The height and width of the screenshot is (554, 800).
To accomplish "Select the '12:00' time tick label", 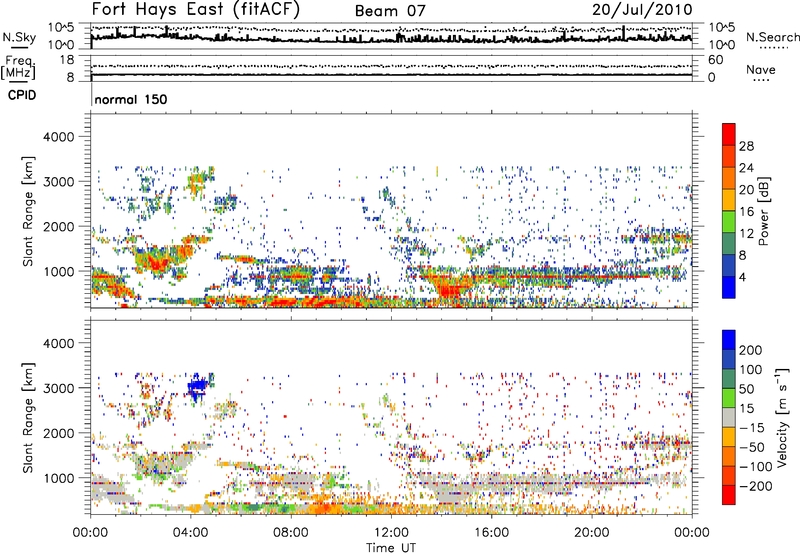I will (391, 533).
